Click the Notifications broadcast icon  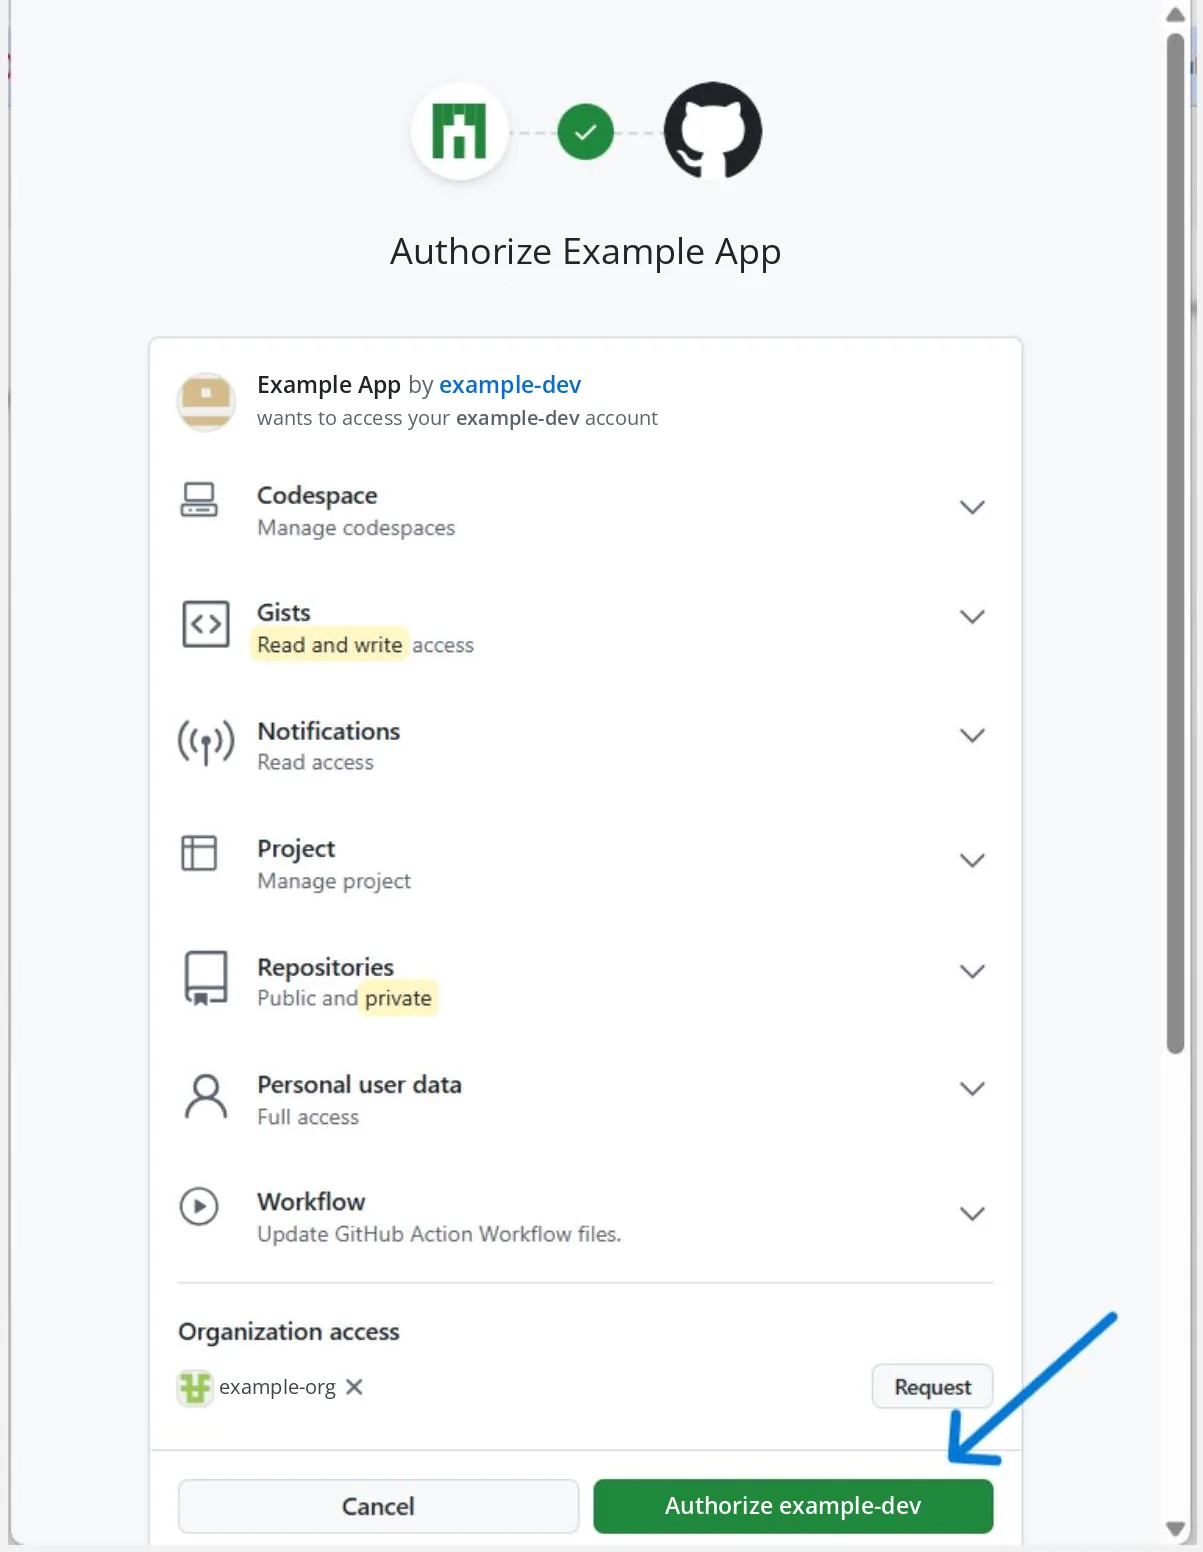206,743
